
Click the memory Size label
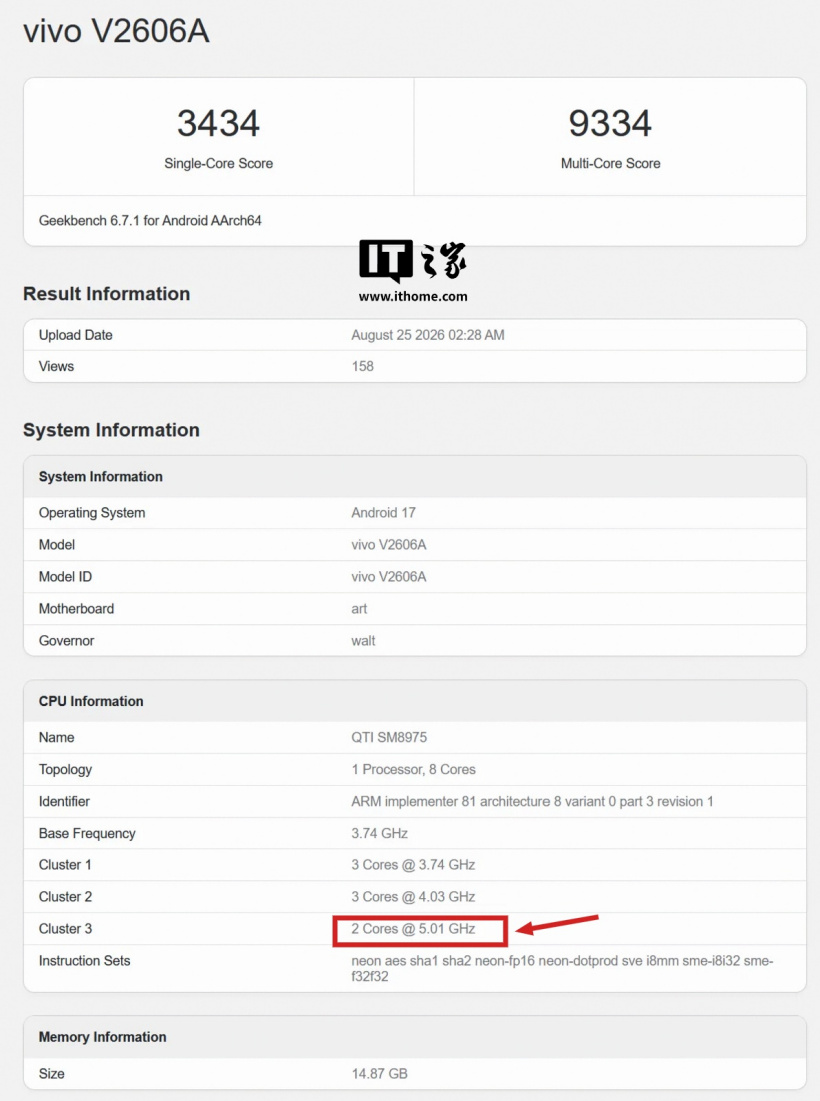coord(51,1074)
